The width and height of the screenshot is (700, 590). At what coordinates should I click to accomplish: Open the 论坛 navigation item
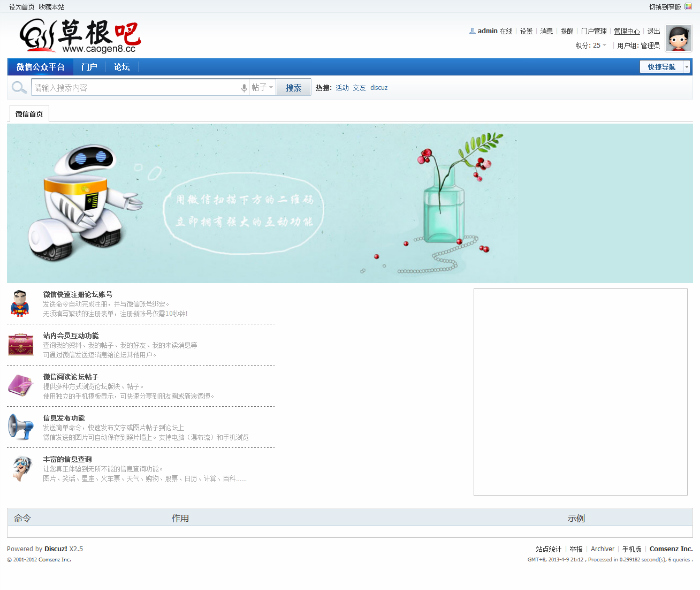point(121,67)
